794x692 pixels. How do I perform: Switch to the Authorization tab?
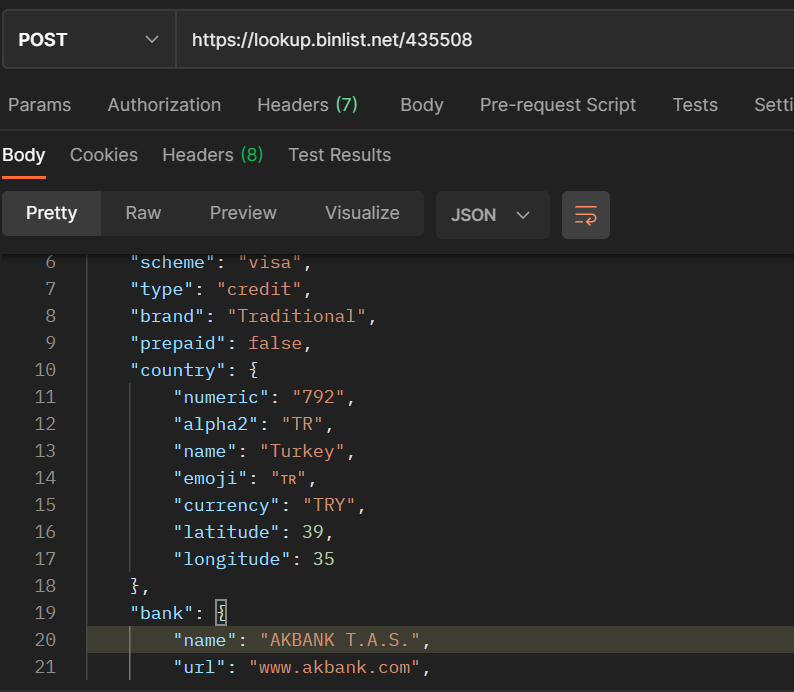click(164, 105)
